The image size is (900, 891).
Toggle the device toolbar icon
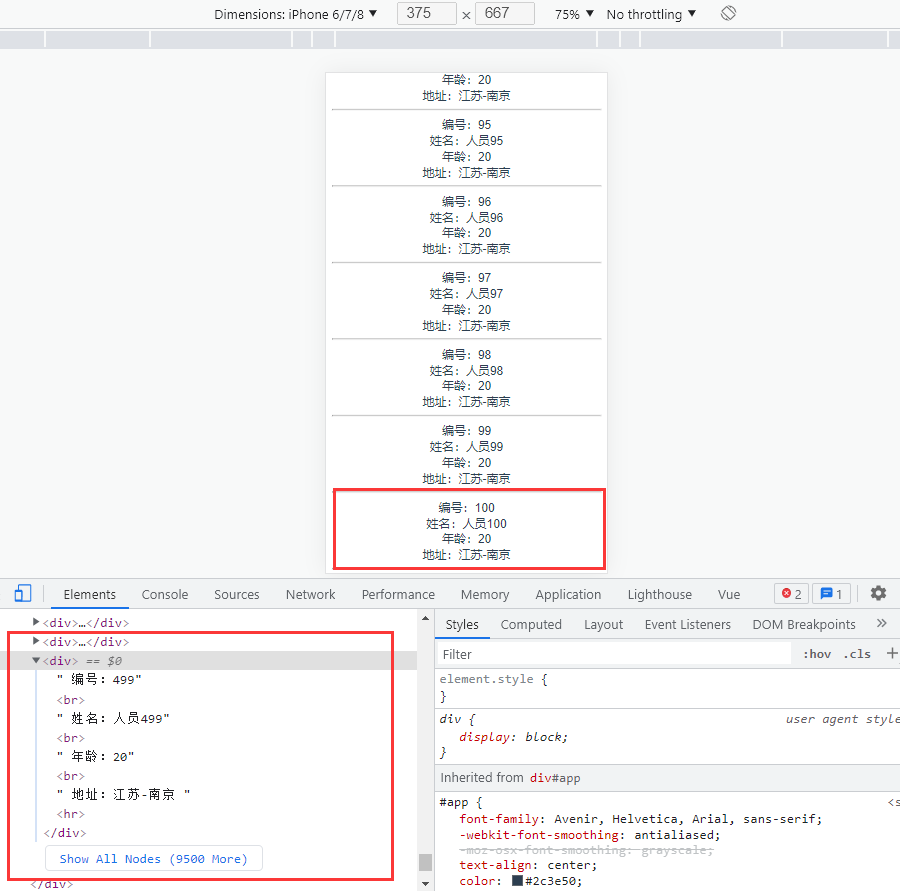[23, 593]
